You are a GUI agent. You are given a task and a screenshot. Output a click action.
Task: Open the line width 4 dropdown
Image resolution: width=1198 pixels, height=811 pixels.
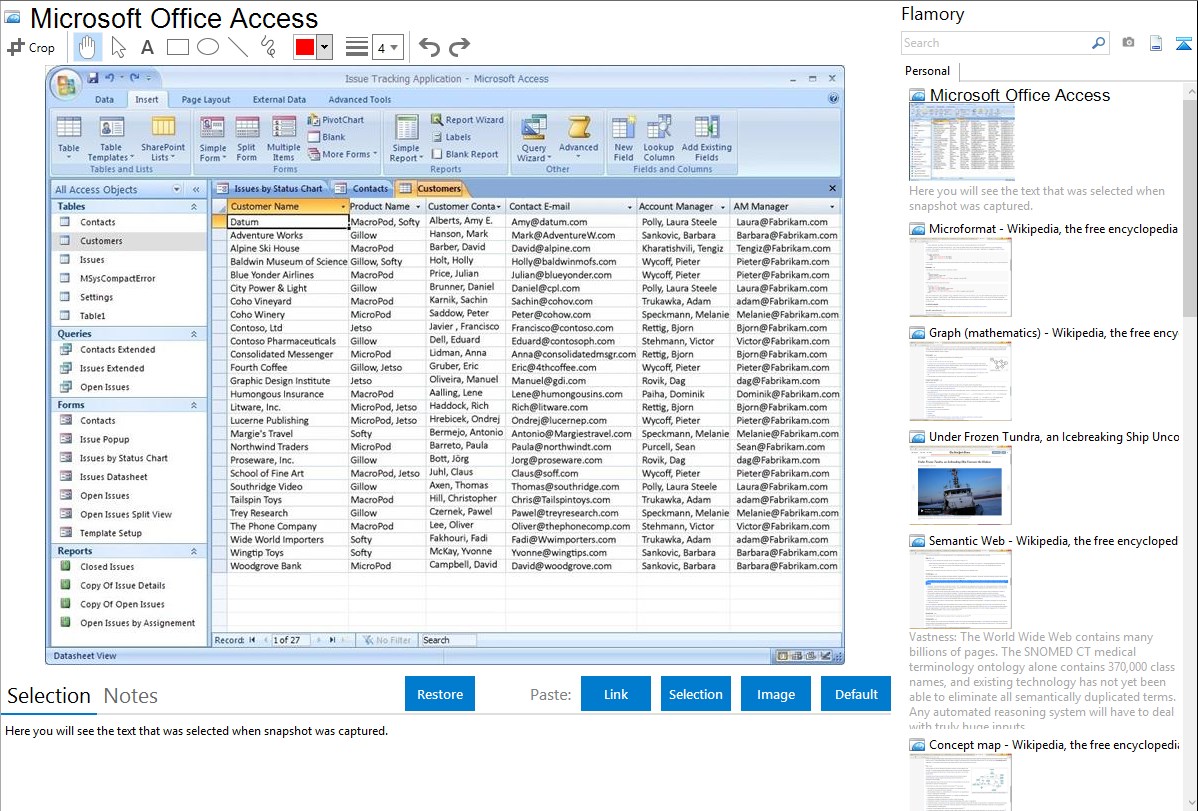[x=388, y=48]
